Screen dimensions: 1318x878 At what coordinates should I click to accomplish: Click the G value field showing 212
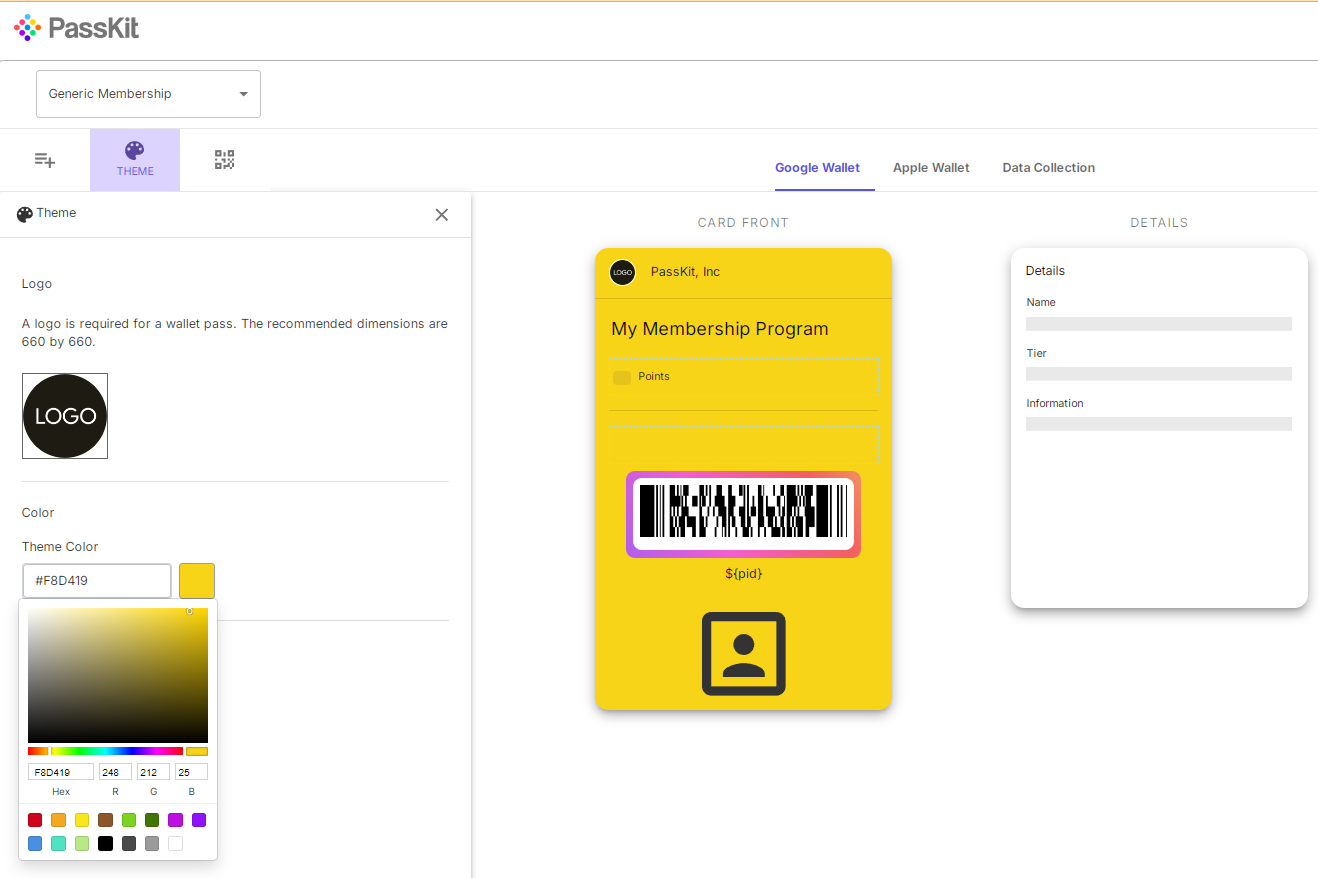coord(153,772)
